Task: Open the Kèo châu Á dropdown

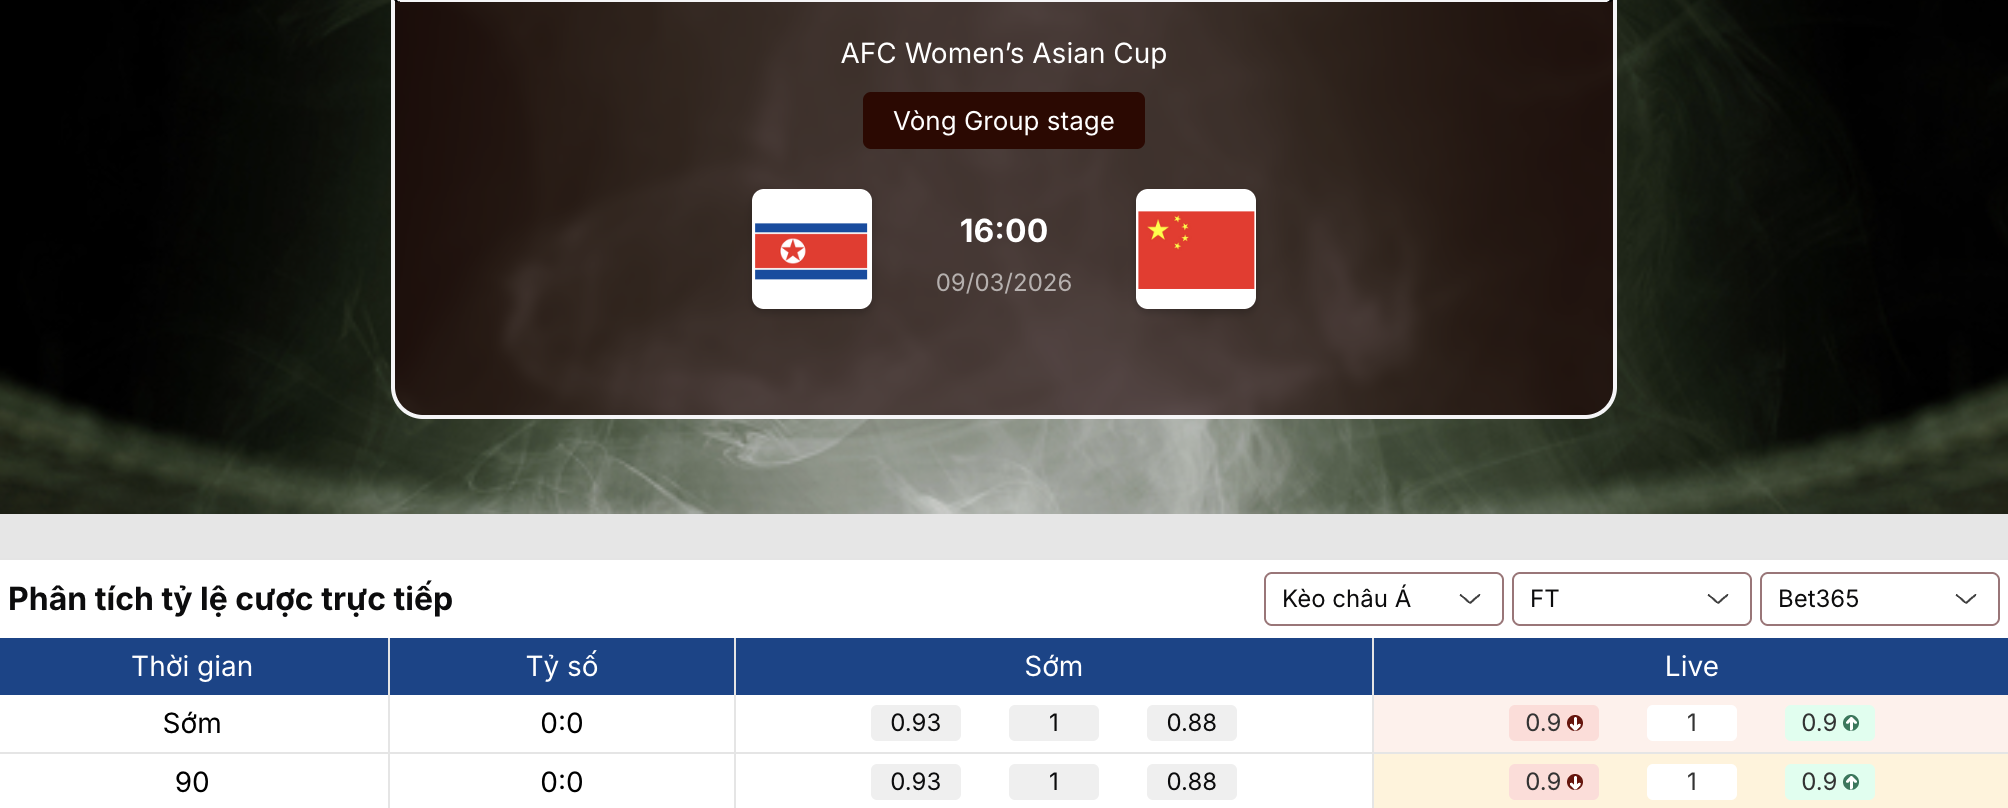Action: click(1383, 599)
